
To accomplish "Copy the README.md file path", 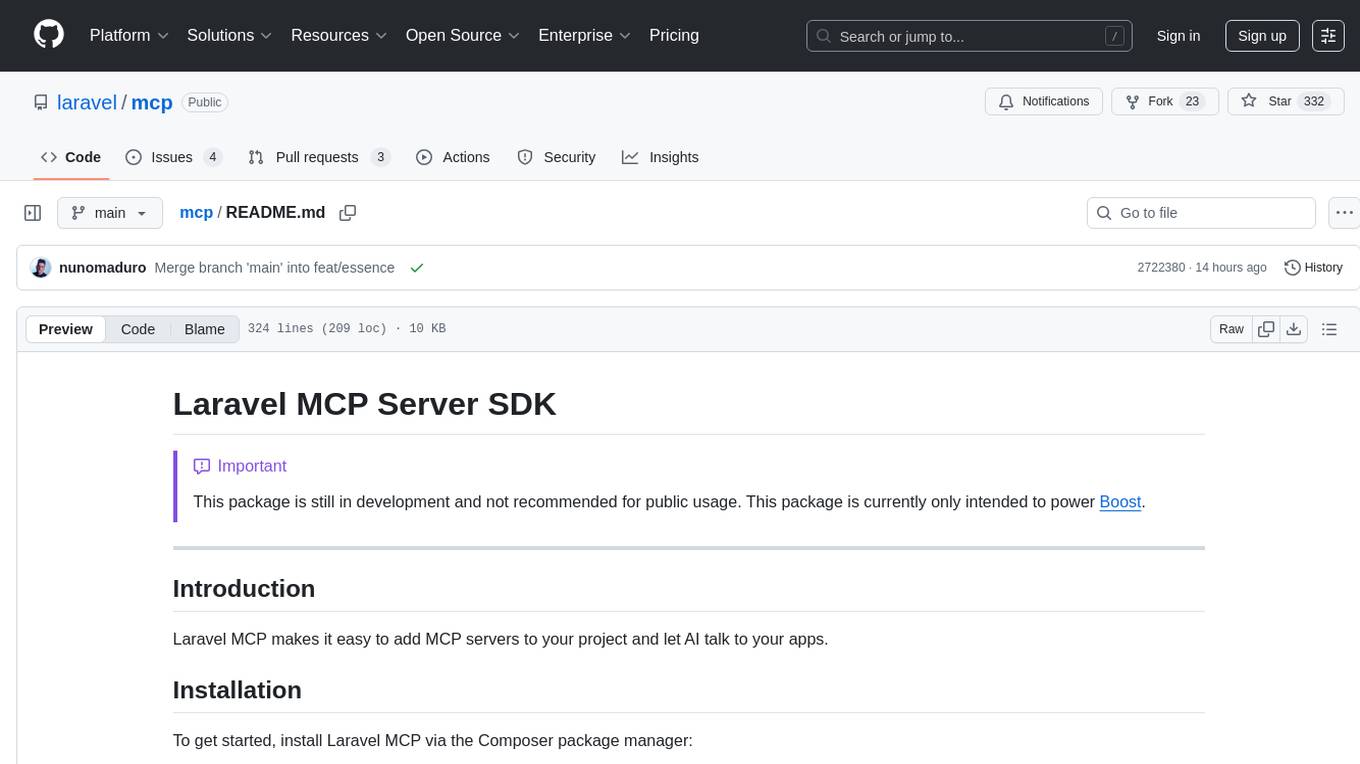I will (x=348, y=213).
